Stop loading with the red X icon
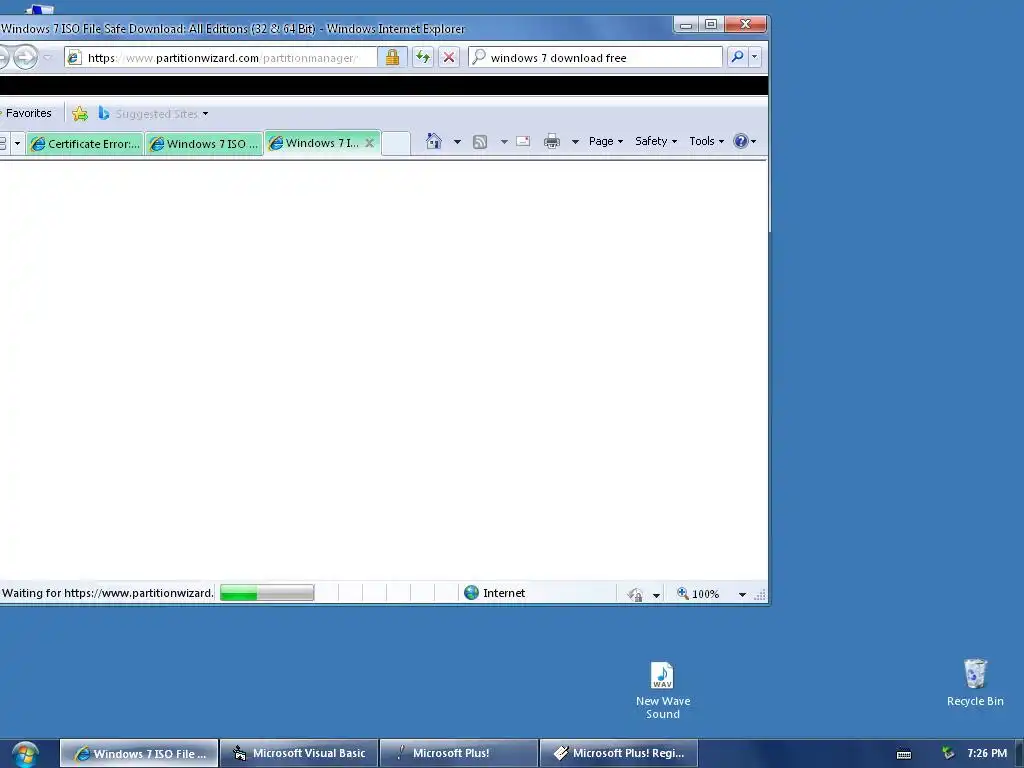1024x768 pixels. click(449, 57)
